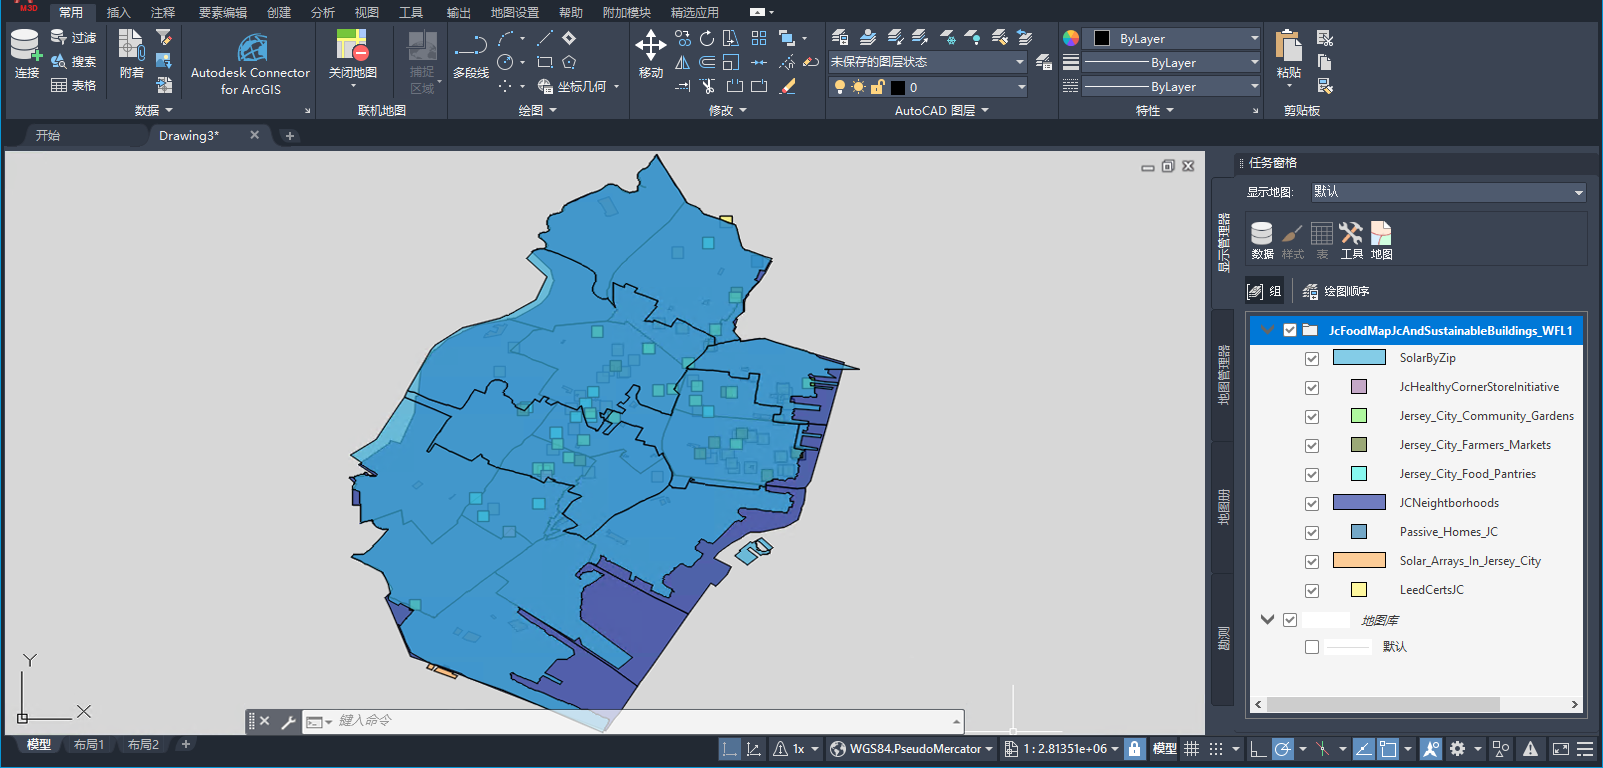Open the WGS84.PseudoMercator coordinate system dropdown
Image resolution: width=1603 pixels, height=768 pixels.
pos(911,749)
